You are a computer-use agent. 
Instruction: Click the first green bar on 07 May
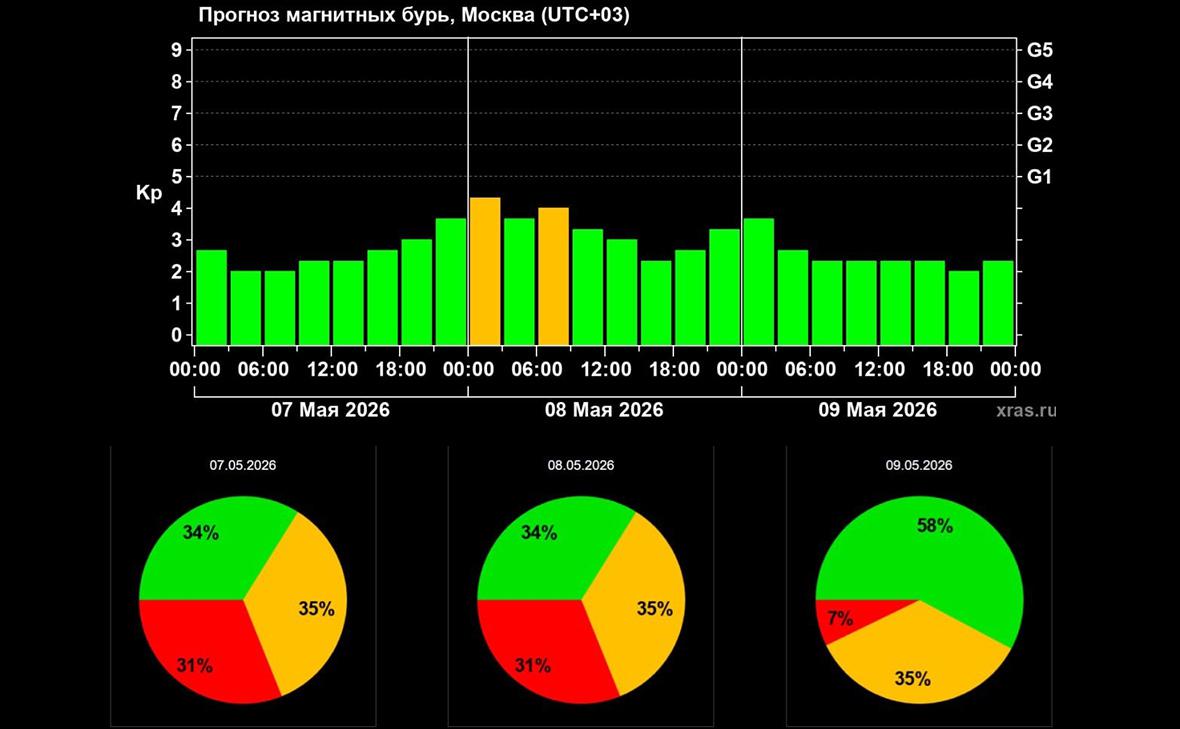(211, 297)
